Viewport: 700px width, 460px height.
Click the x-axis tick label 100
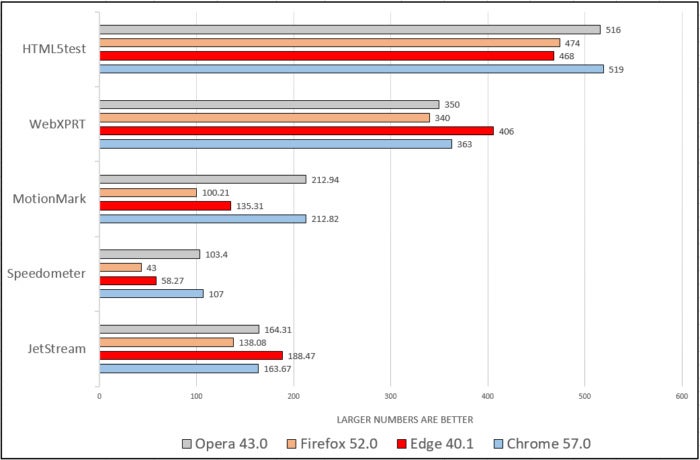click(196, 396)
